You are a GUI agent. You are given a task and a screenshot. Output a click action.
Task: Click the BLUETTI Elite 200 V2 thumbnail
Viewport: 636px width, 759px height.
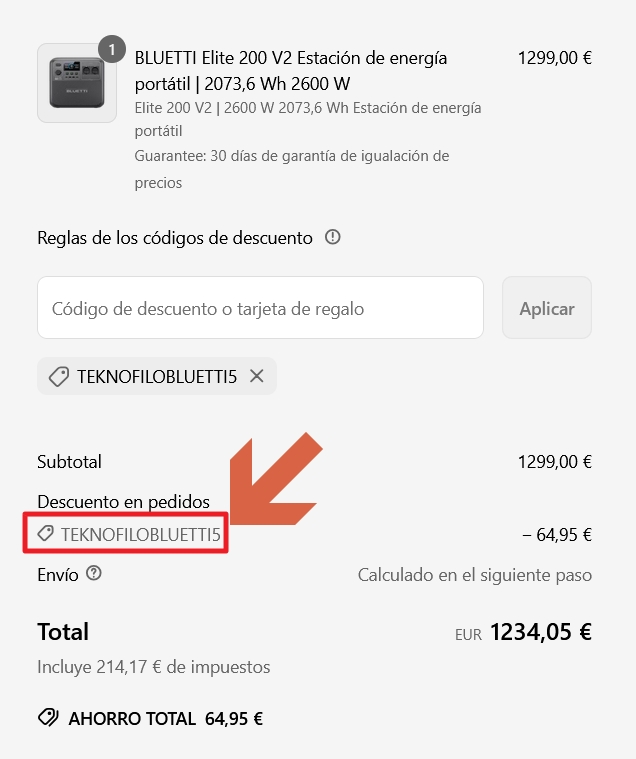(77, 83)
